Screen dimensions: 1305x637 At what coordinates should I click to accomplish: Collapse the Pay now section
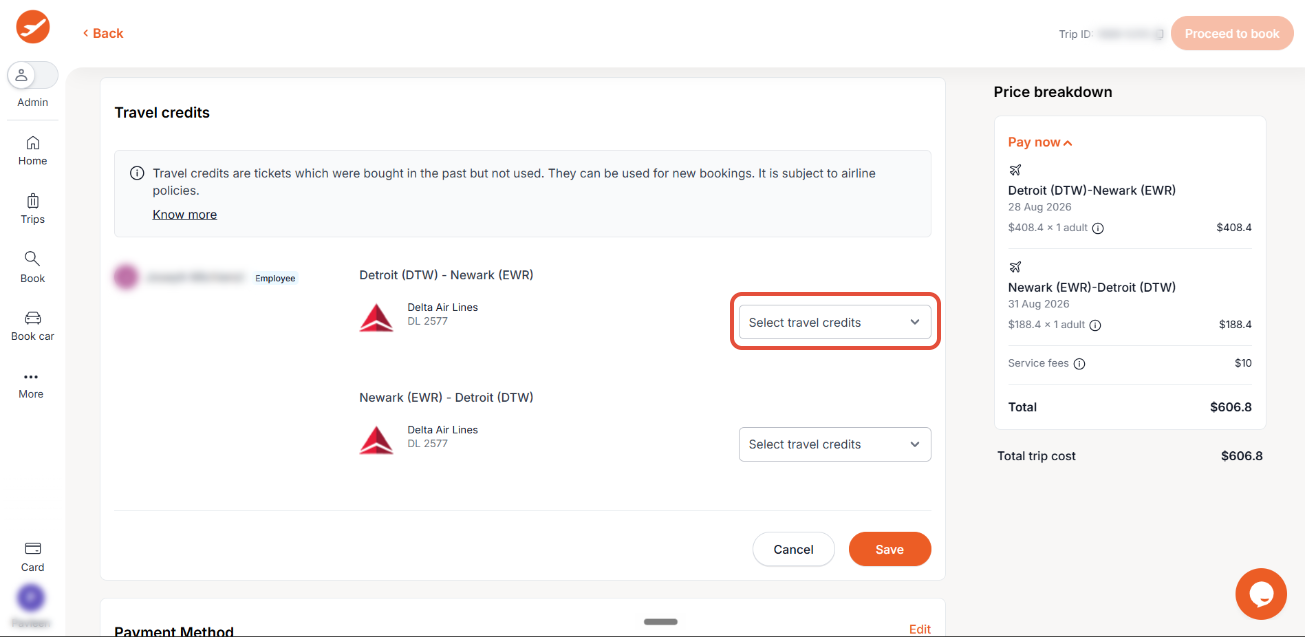tap(1040, 142)
